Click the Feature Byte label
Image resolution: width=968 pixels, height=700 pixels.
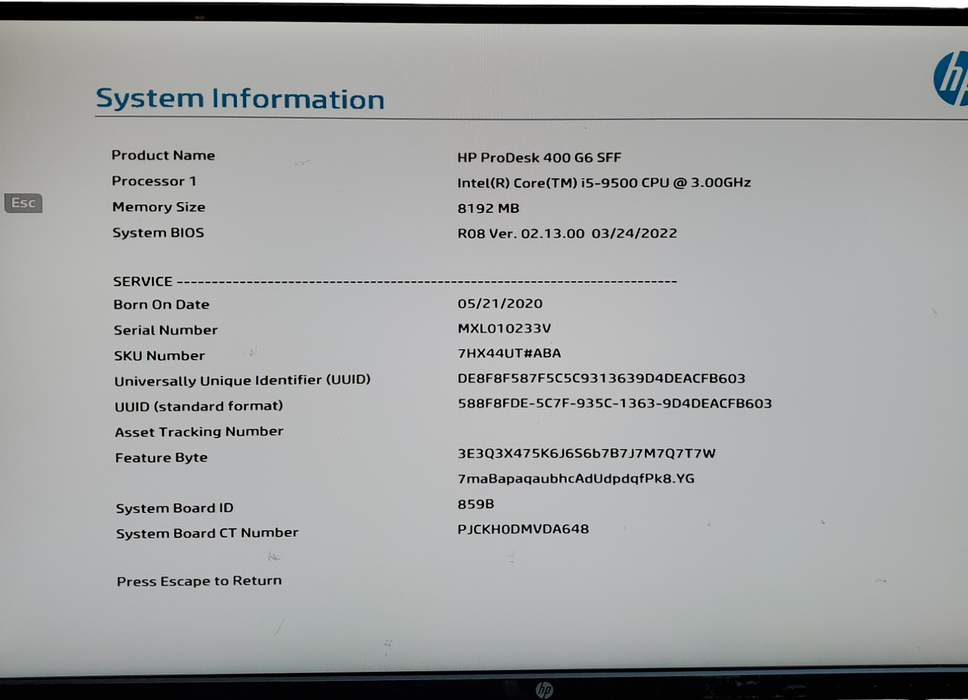[161, 457]
